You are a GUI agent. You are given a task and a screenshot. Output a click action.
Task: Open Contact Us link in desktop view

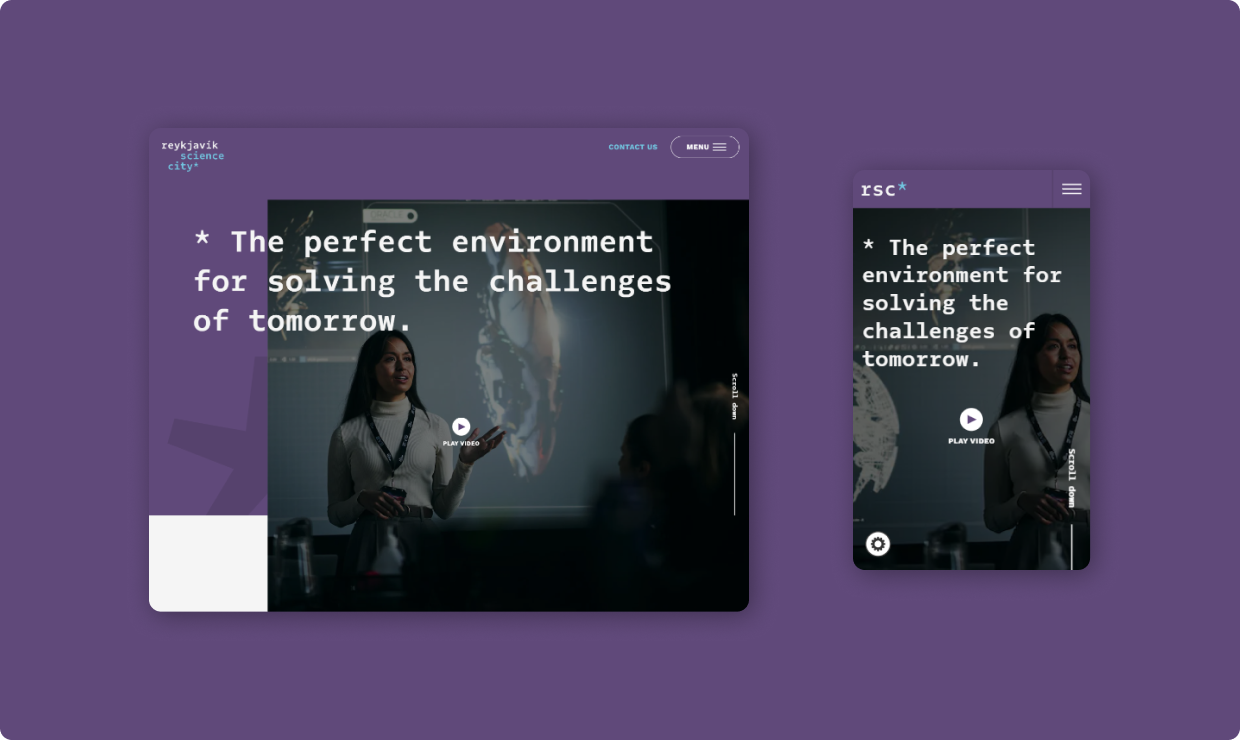(633, 147)
